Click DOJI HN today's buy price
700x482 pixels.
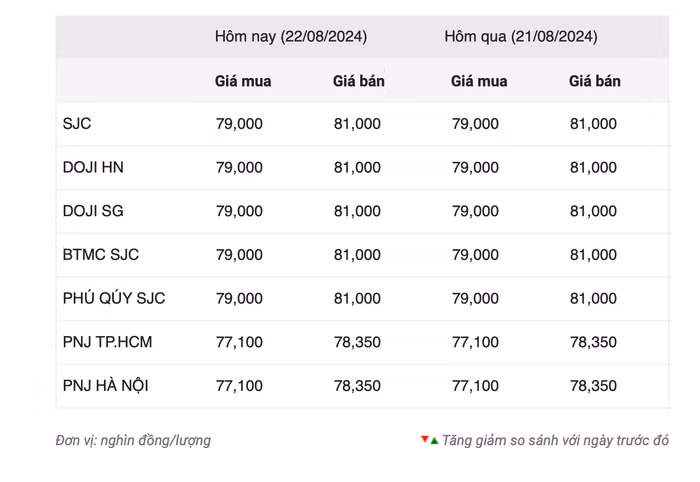click(239, 167)
